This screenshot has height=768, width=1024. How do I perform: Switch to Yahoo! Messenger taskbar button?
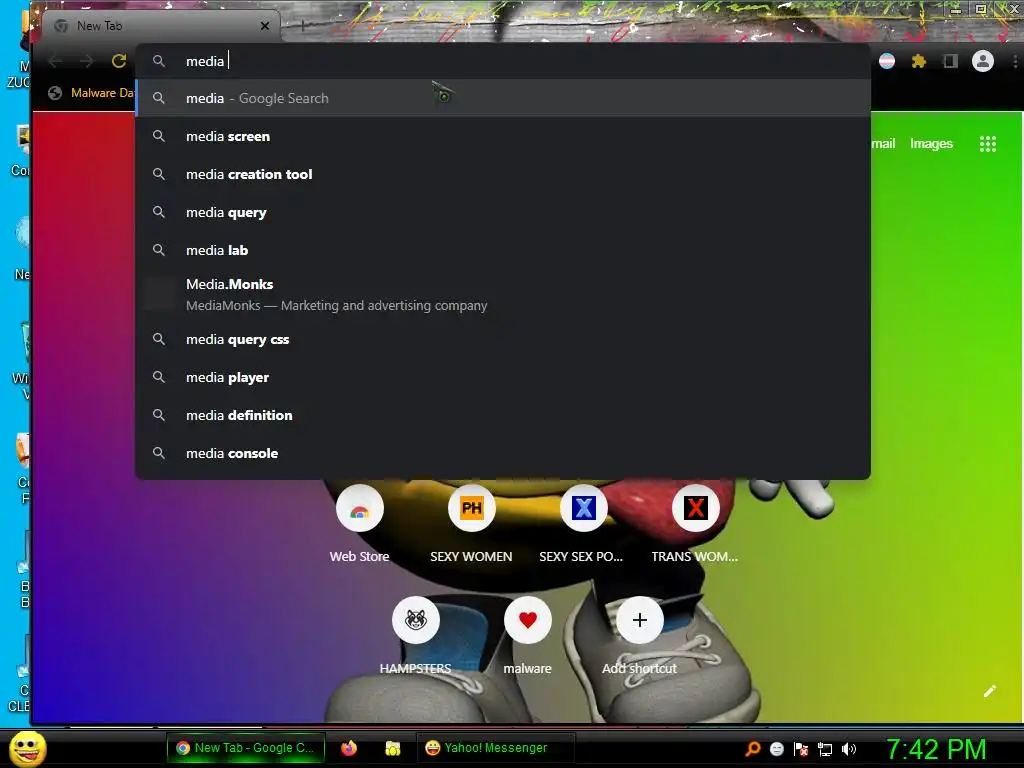[495, 748]
